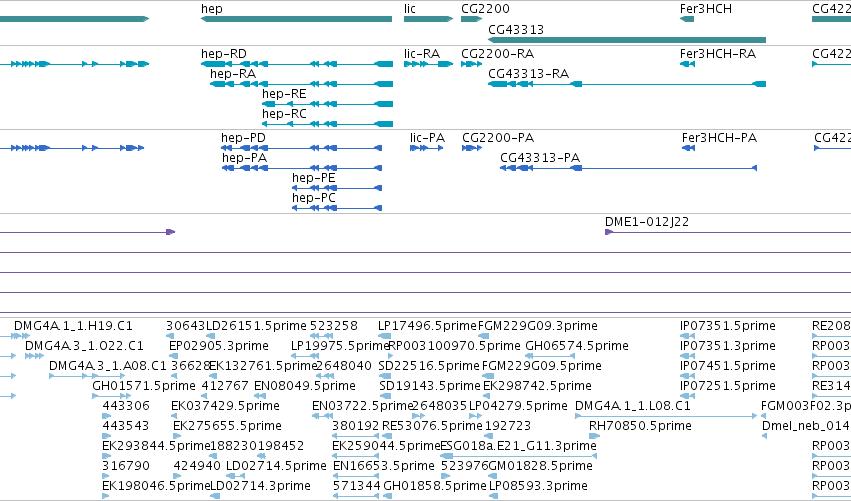Open the FGM229G09.5prime EST label

542,366
